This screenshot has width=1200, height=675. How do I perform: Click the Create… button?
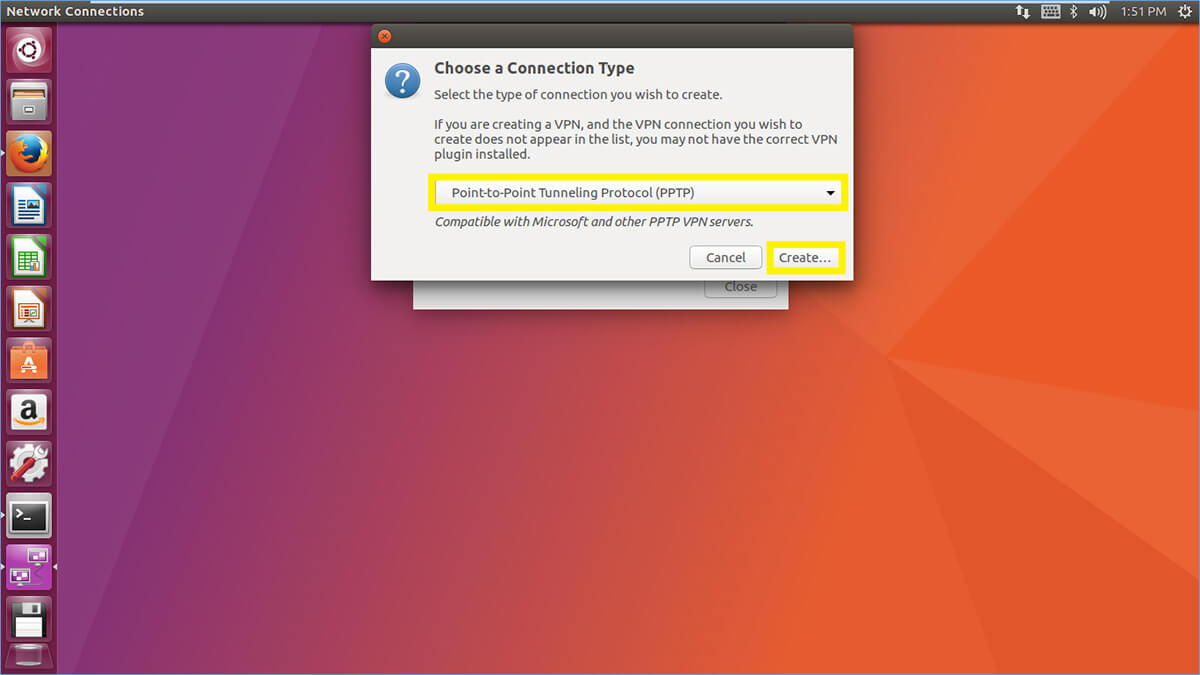click(805, 257)
